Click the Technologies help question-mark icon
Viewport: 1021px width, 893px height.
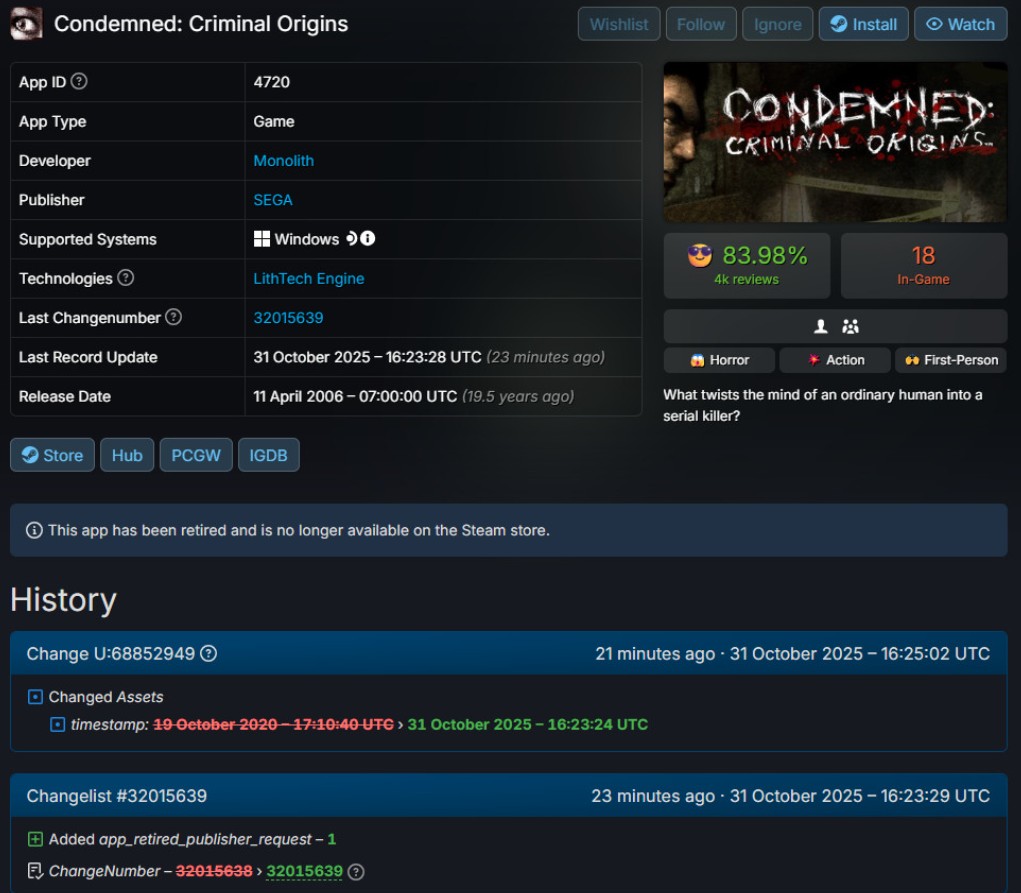[x=125, y=278]
